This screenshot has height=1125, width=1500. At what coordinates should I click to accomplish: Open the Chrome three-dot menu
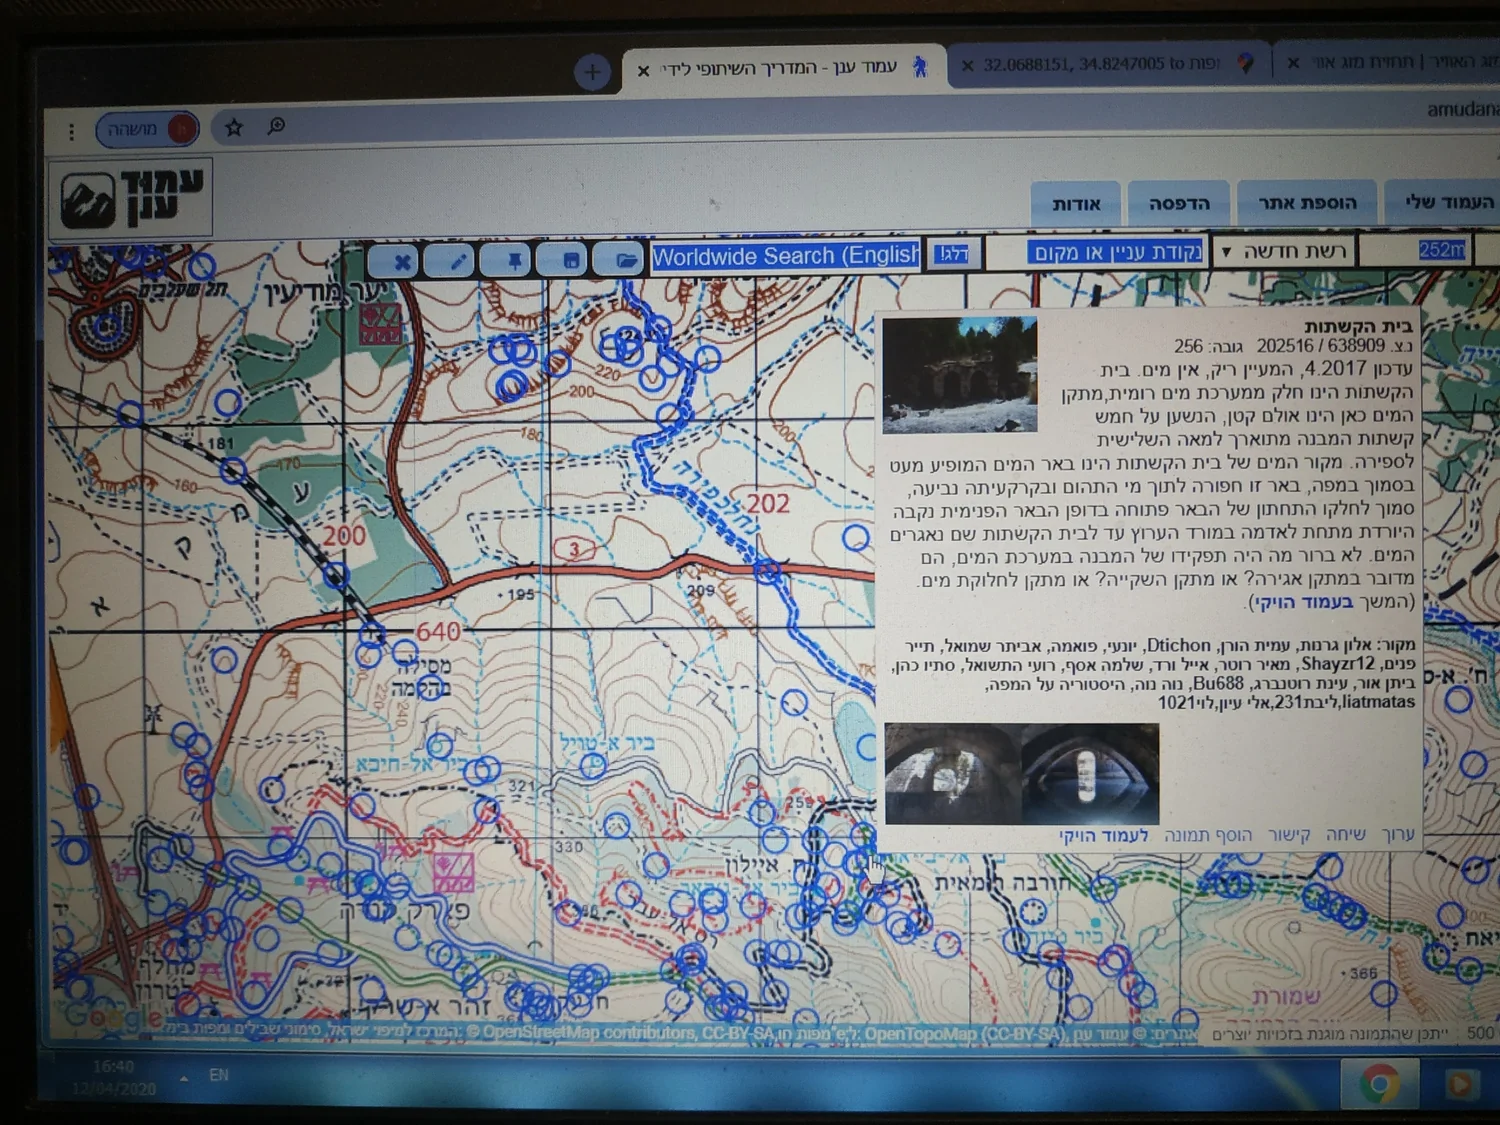(71, 131)
